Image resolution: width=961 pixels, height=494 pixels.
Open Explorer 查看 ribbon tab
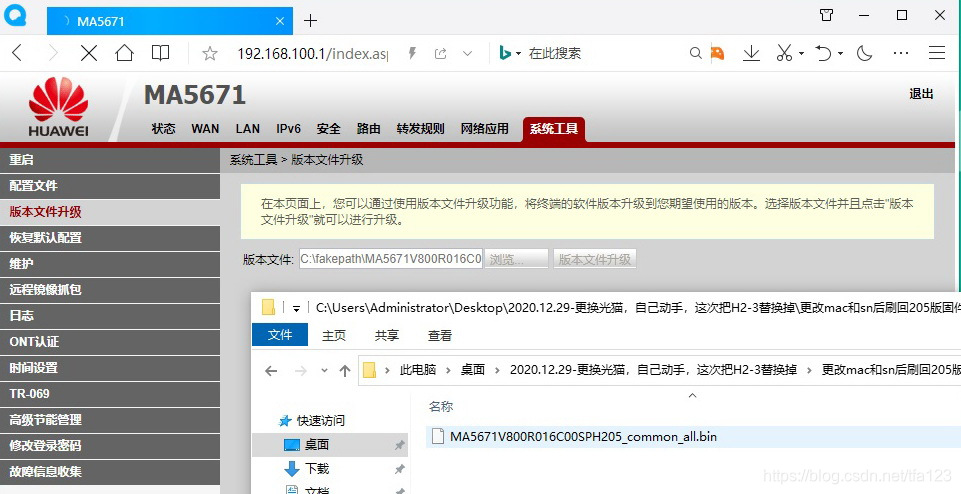click(x=439, y=335)
